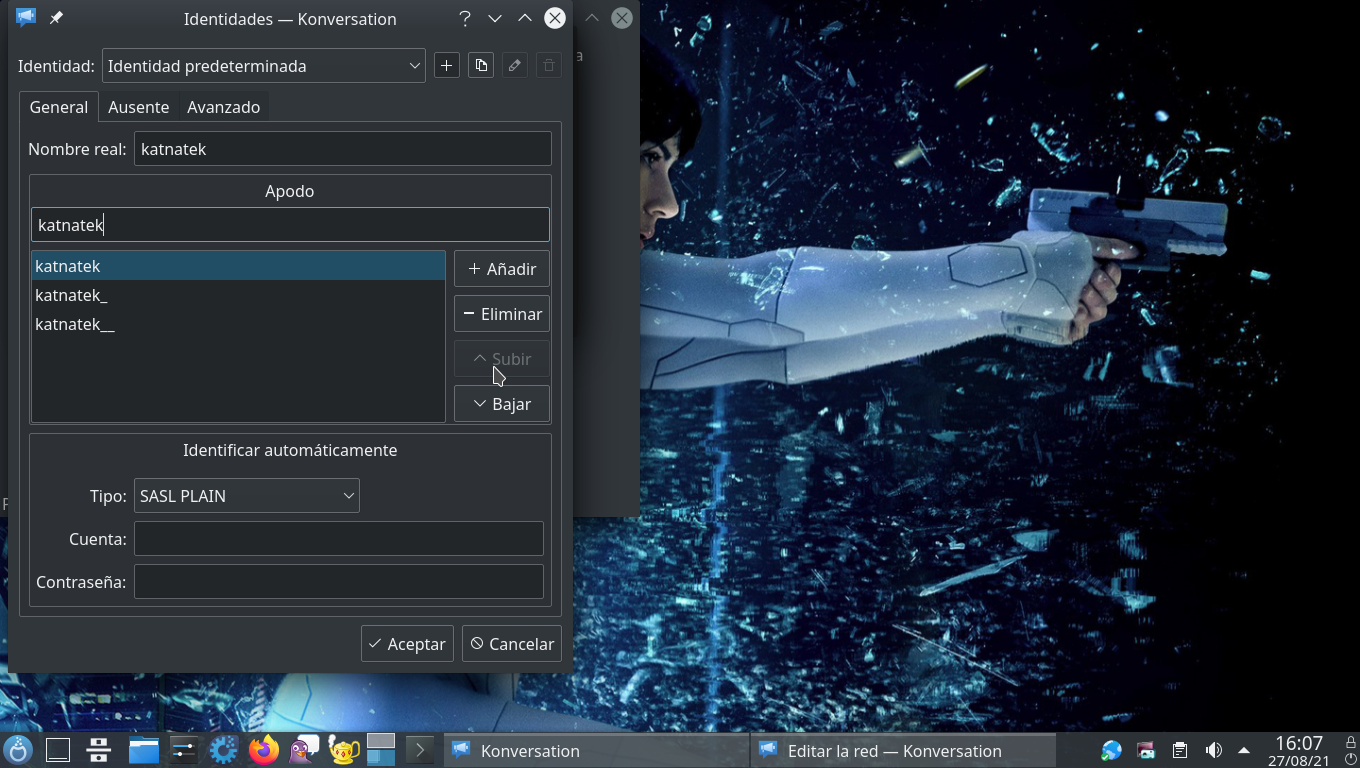The height and width of the screenshot is (768, 1360).
Task: Open the application launcher menu
Action: (x=18, y=749)
